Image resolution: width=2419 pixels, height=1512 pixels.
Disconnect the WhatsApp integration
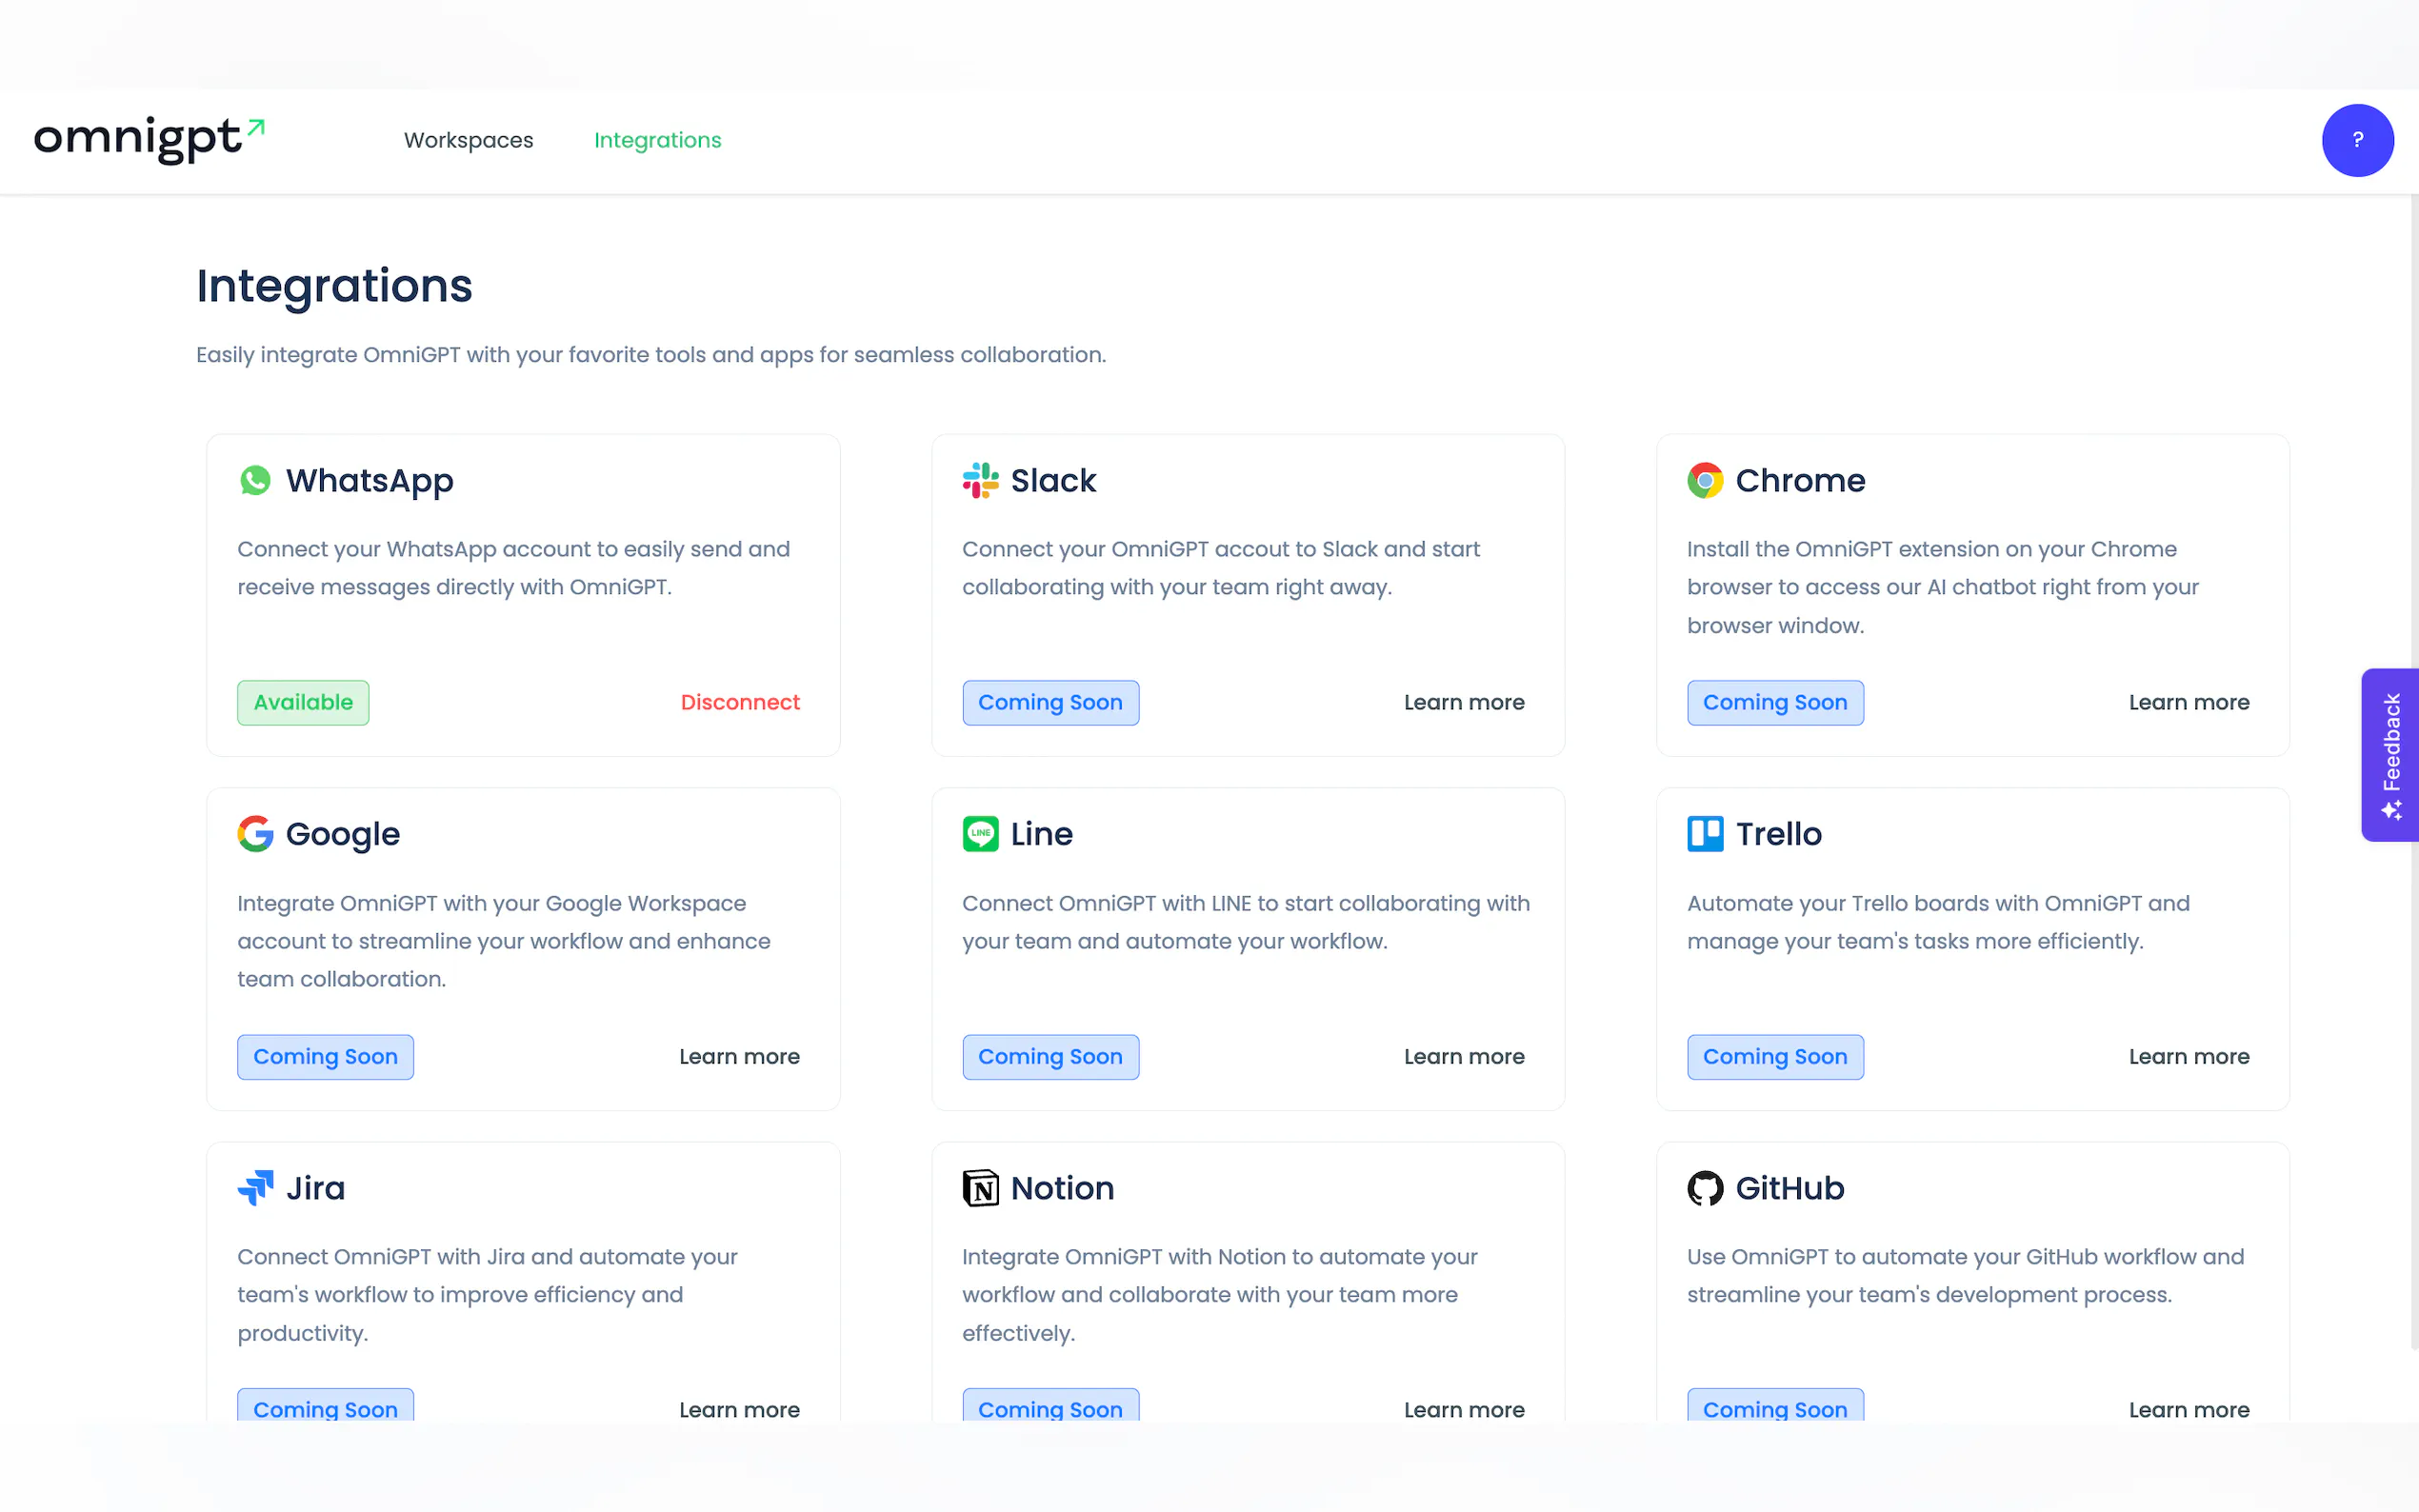(x=739, y=702)
